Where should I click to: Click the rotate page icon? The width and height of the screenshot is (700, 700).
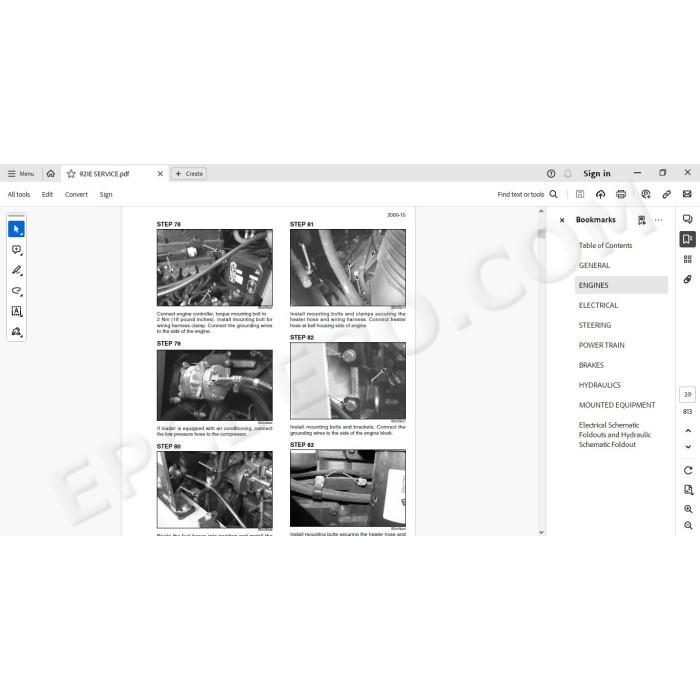pos(688,470)
